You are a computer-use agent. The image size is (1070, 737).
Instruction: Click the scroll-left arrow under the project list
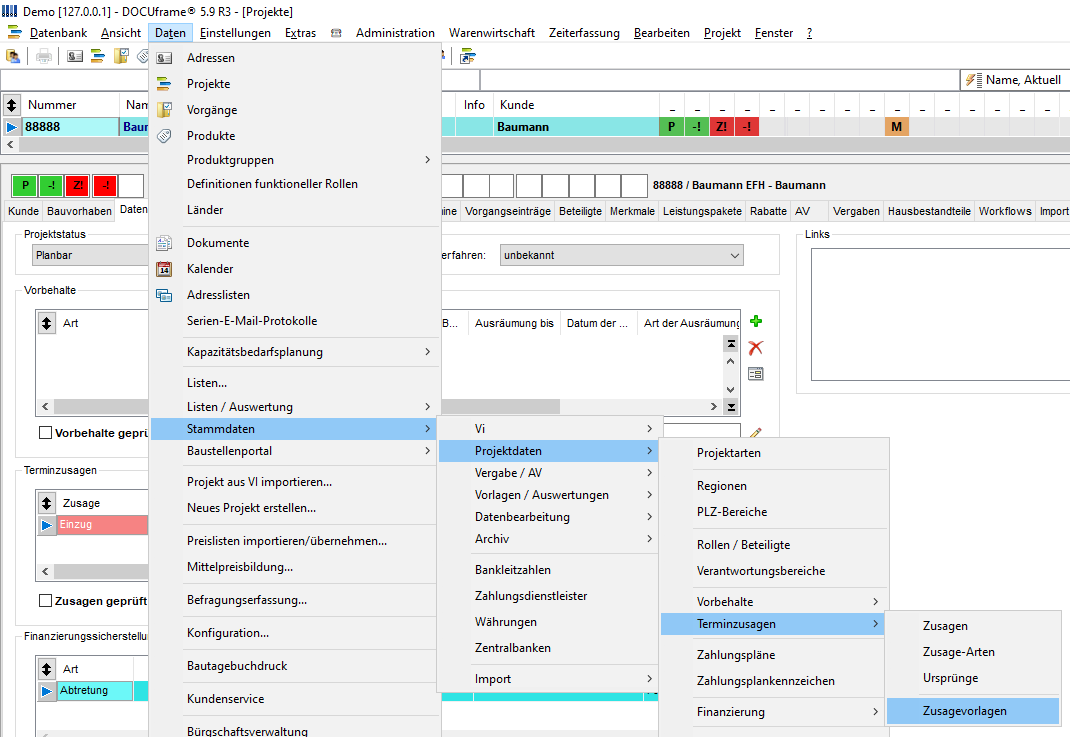[x=10, y=145]
